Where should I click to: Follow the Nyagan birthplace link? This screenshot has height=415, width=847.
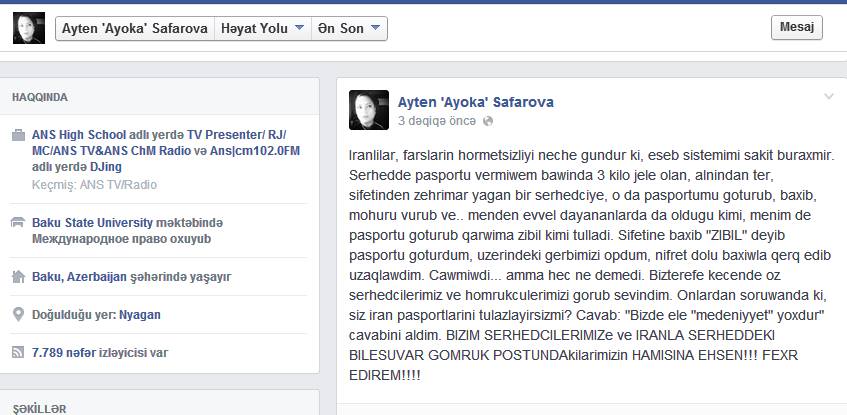[x=140, y=315]
